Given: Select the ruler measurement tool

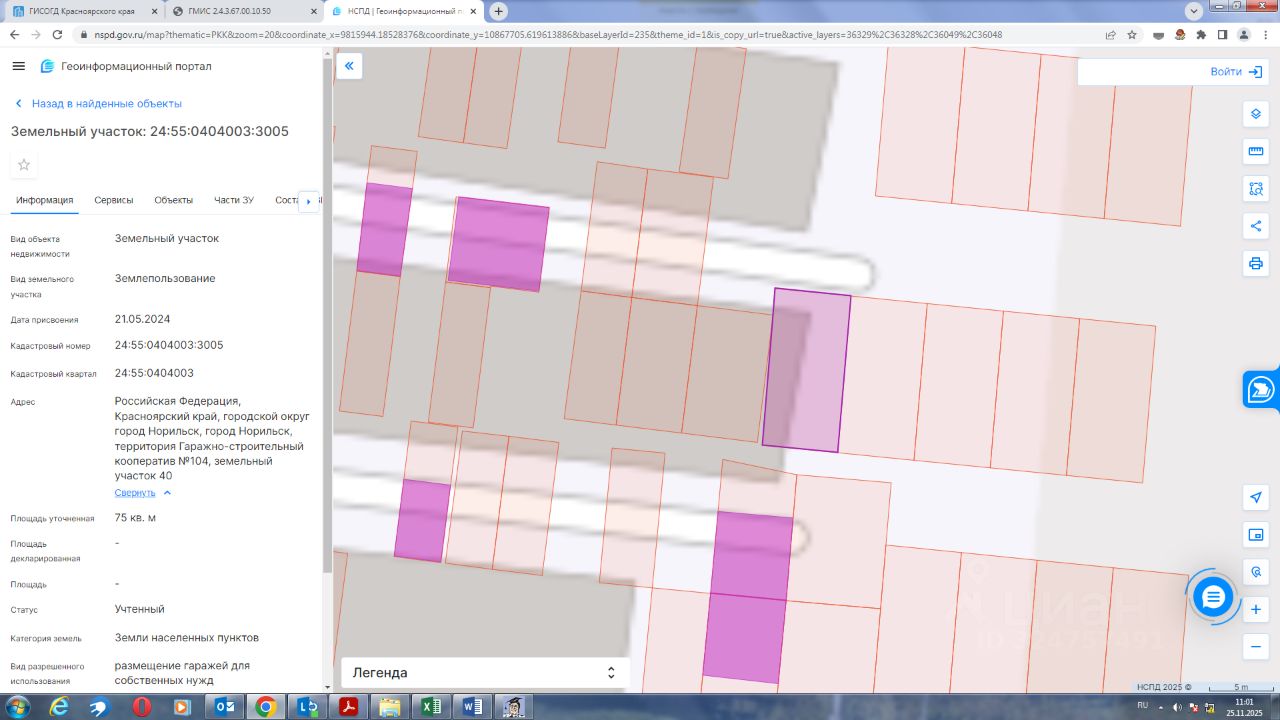Looking at the screenshot, I should 1256,151.
